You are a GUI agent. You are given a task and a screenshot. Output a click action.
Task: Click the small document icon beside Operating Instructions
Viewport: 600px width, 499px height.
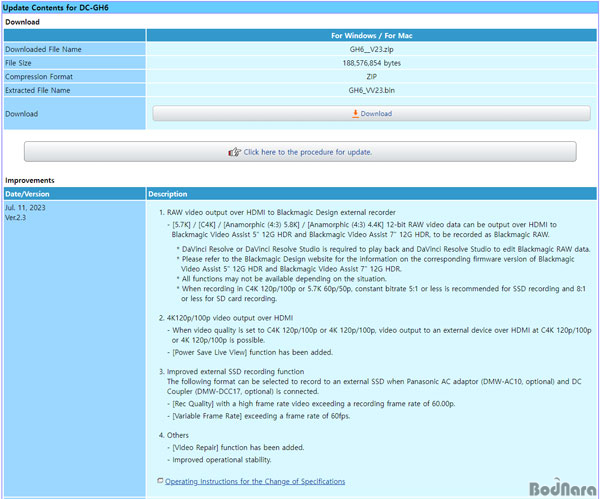point(160,481)
